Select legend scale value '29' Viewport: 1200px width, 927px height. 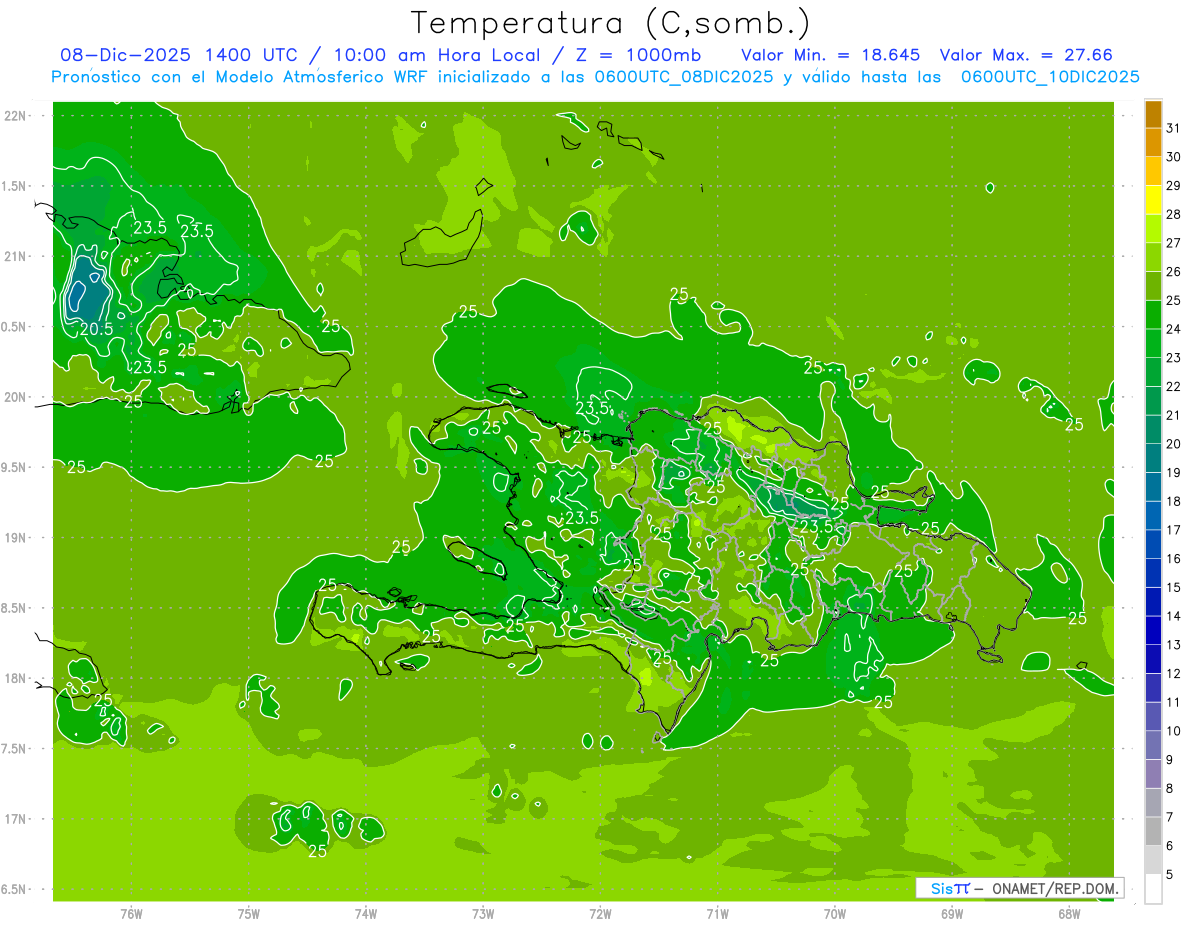1174,185
